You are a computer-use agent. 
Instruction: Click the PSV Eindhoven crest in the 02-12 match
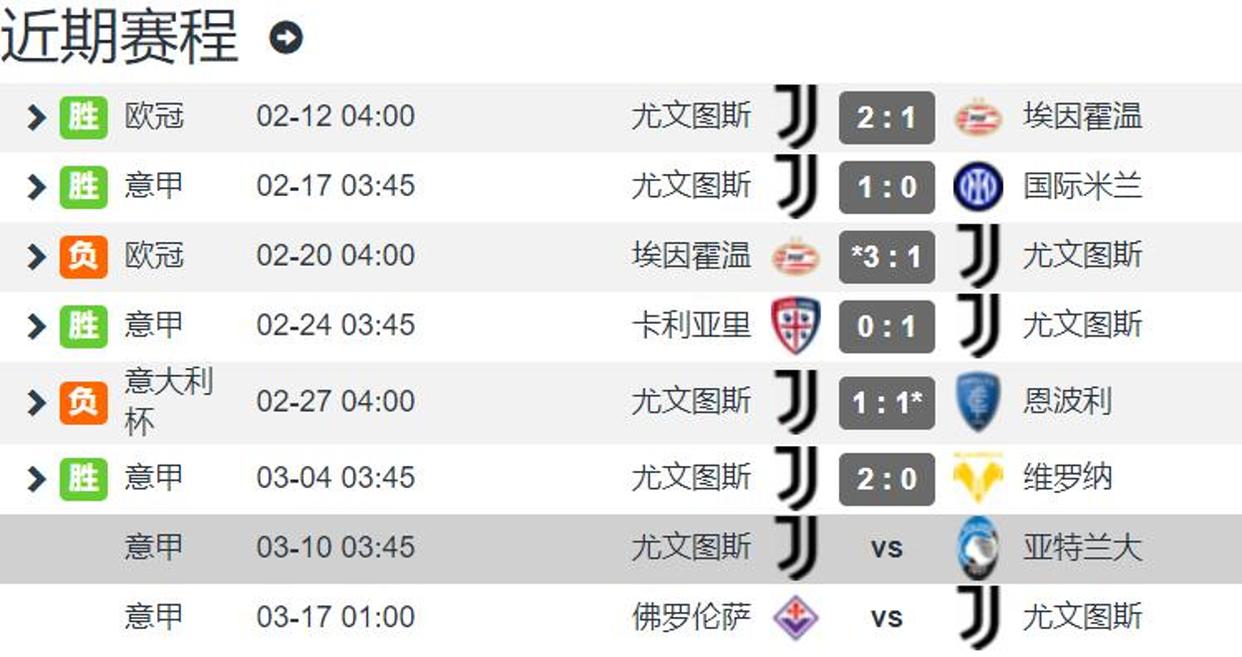coord(978,118)
